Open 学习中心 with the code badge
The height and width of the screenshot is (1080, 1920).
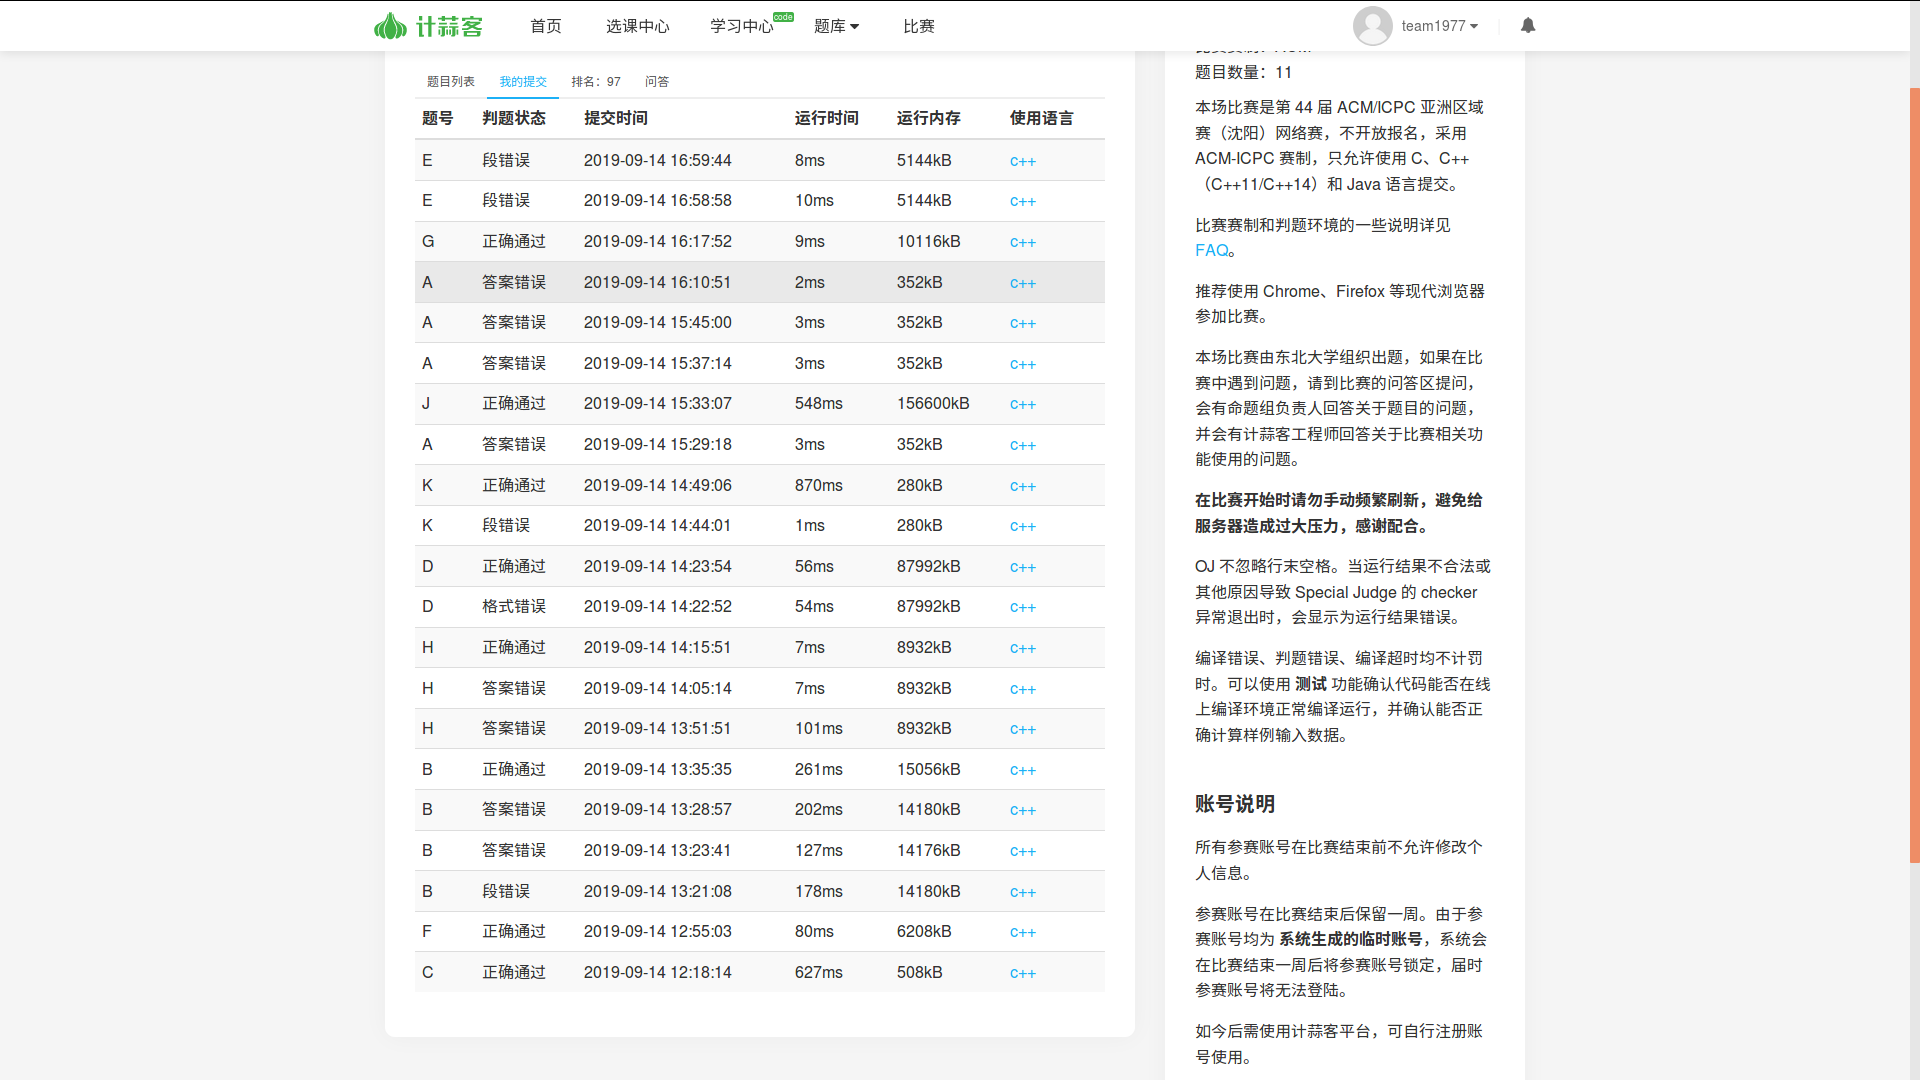tap(742, 26)
